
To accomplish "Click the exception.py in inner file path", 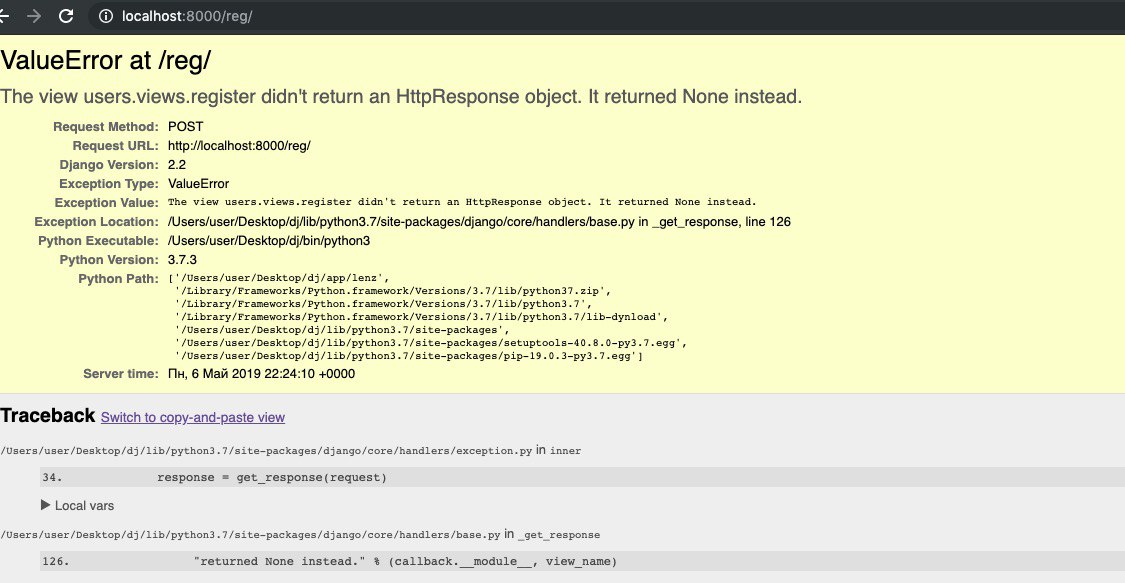I will [291, 450].
